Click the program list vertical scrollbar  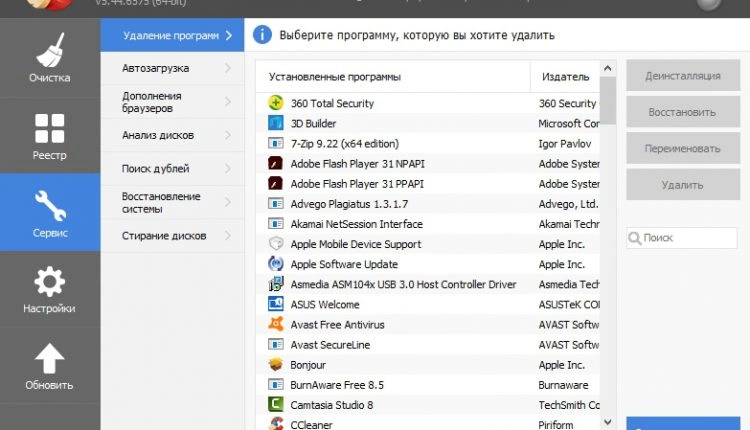(x=608, y=250)
